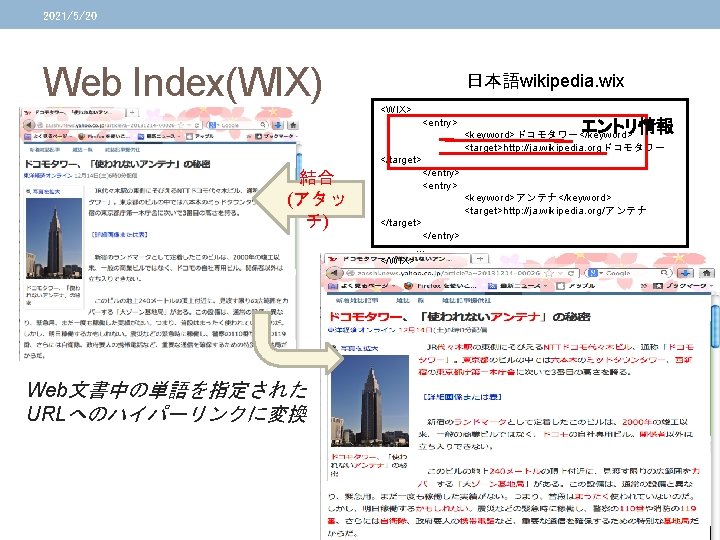Click アップル bookmark in plain article browser
Image resolution: width=720 pixels, height=540 pixels.
[200, 136]
